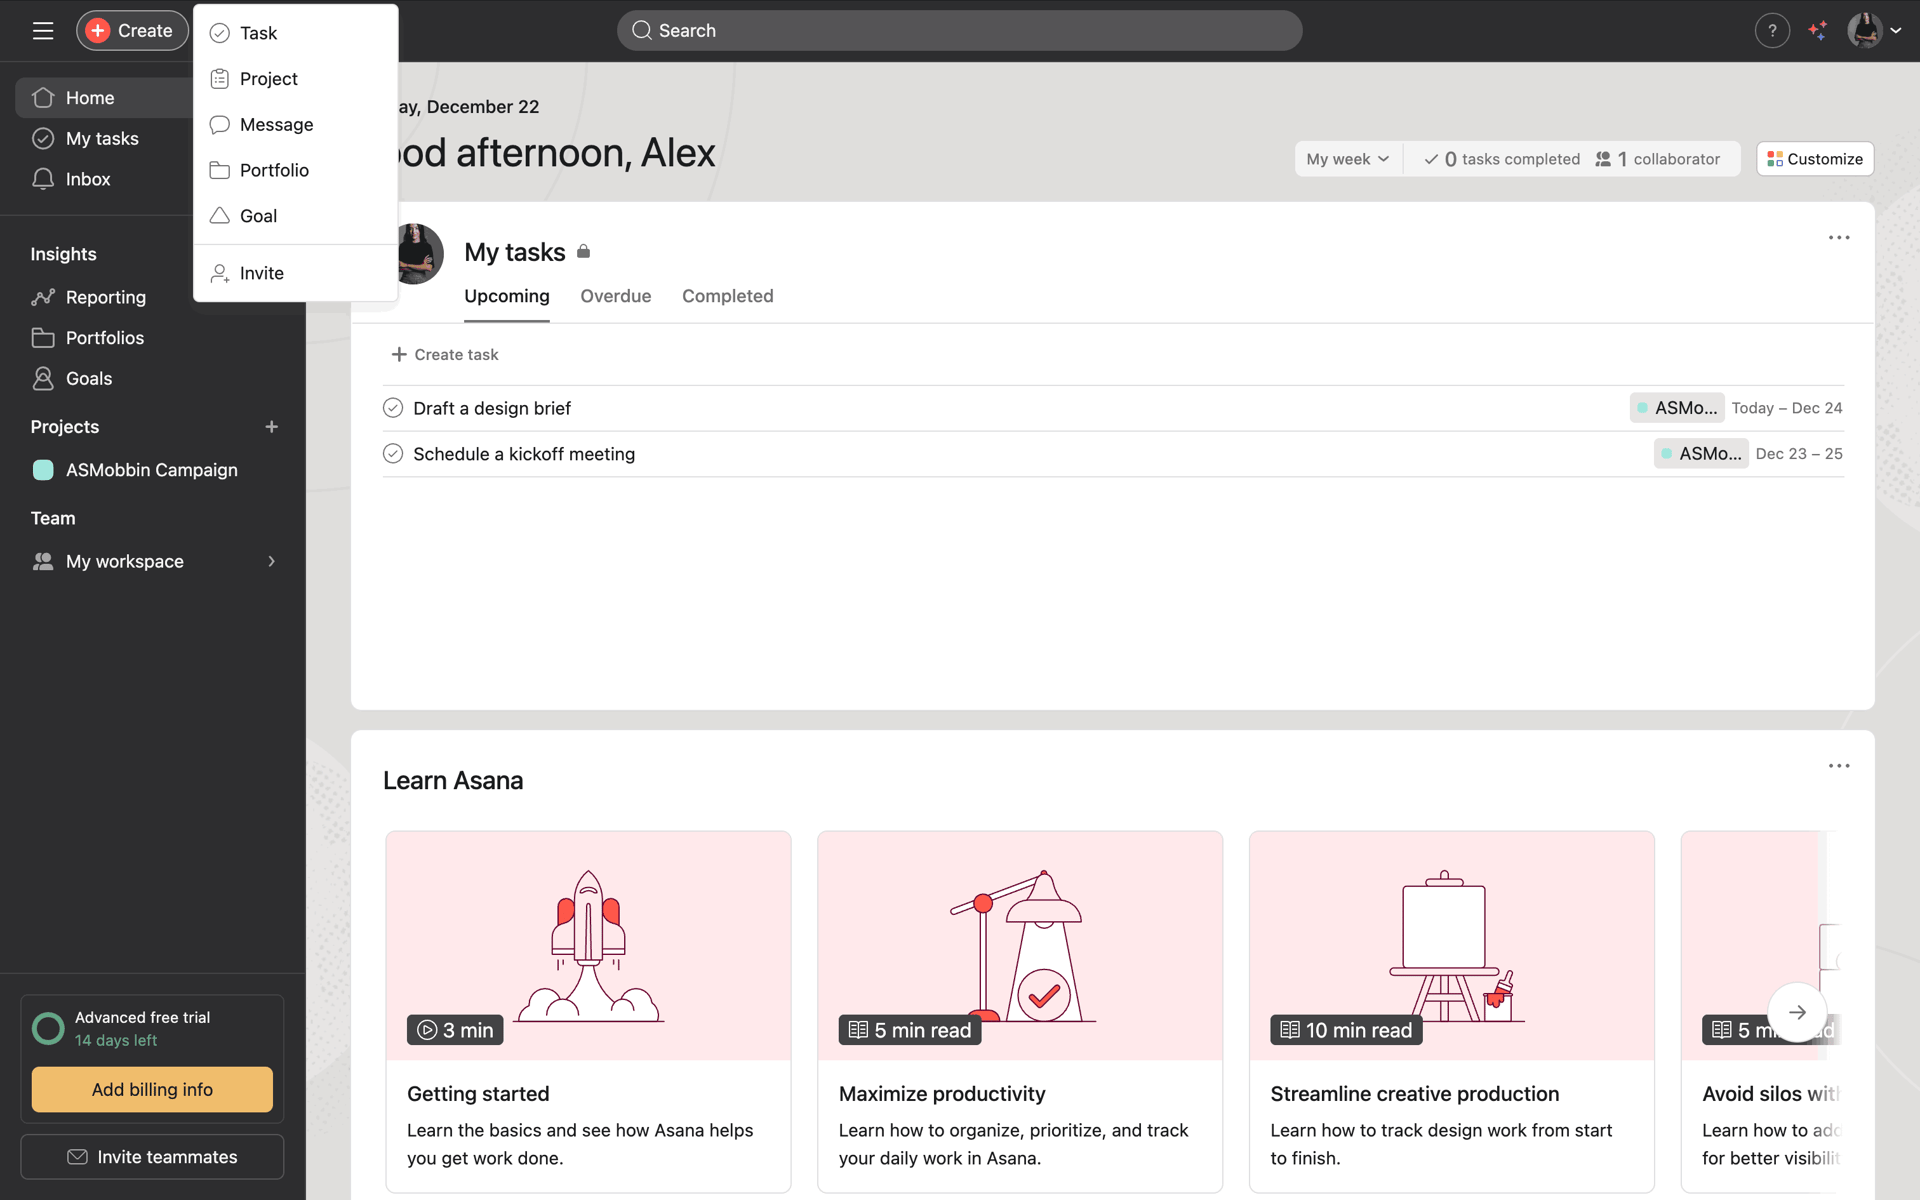Add a new project with the plus icon
The width and height of the screenshot is (1920, 1200).
271,427
